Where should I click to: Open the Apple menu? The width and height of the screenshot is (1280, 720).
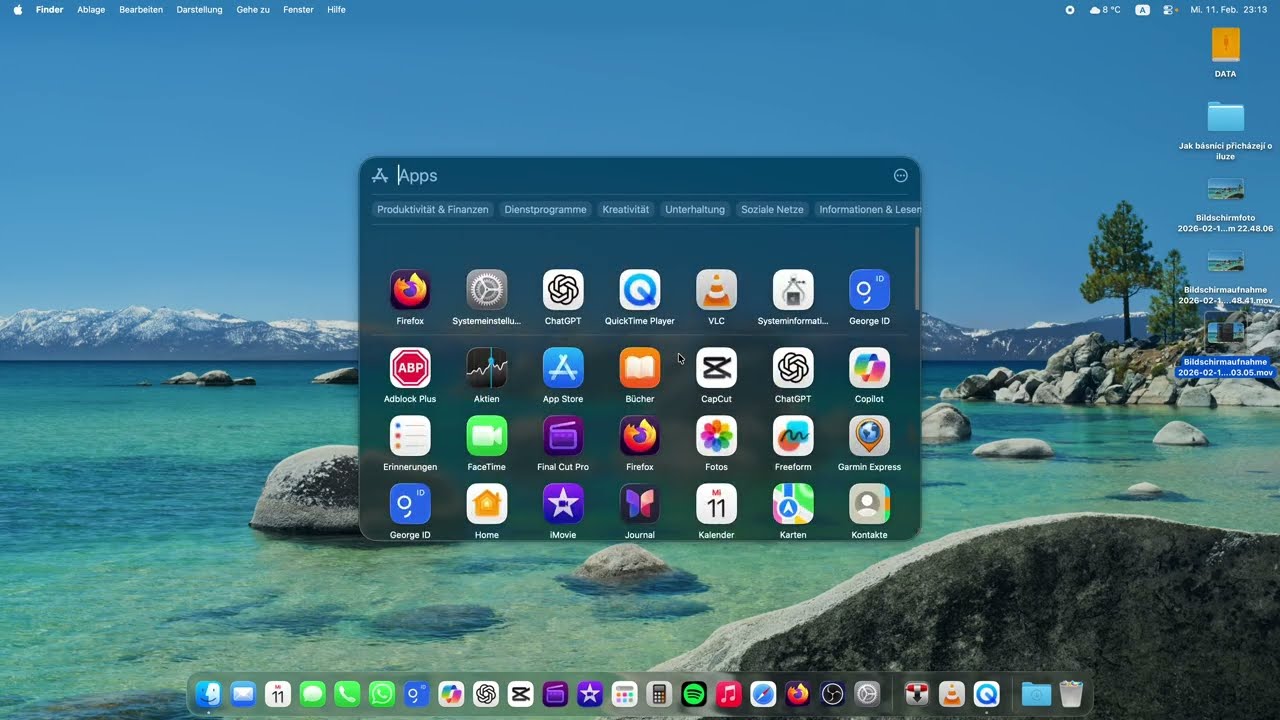[17, 9]
